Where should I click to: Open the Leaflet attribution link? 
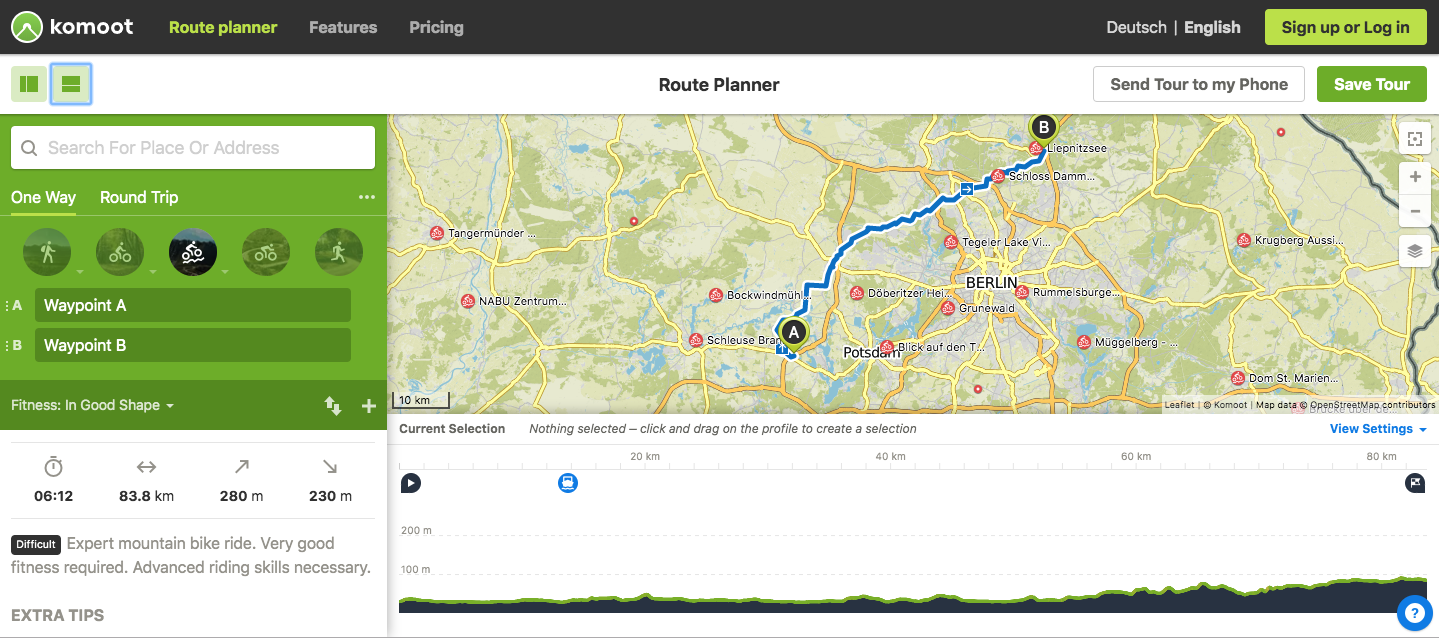[1178, 405]
